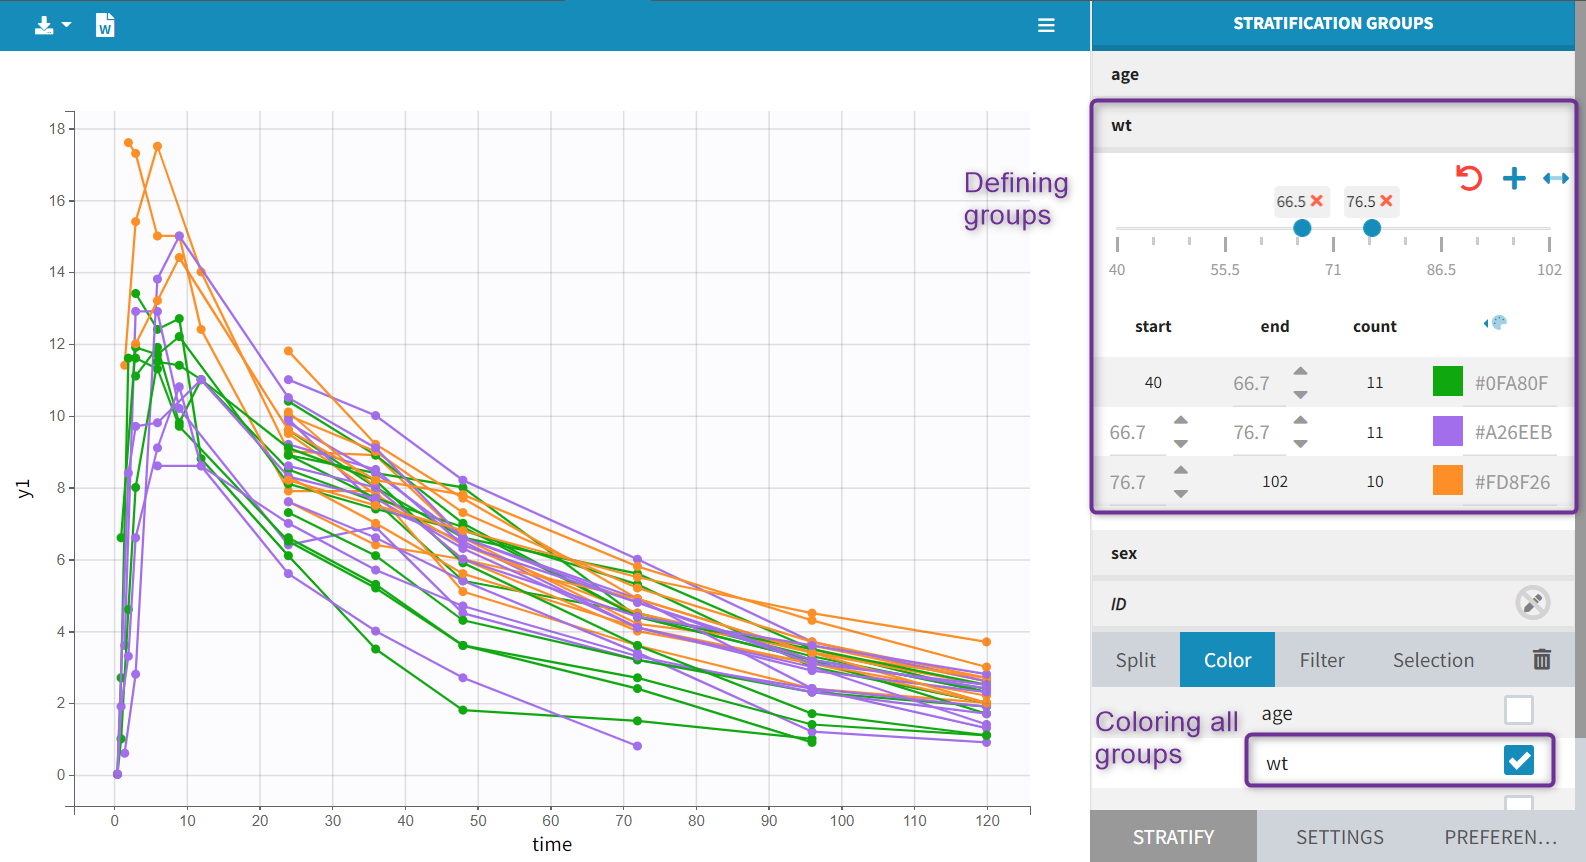Switch to the Split tab

click(x=1135, y=660)
